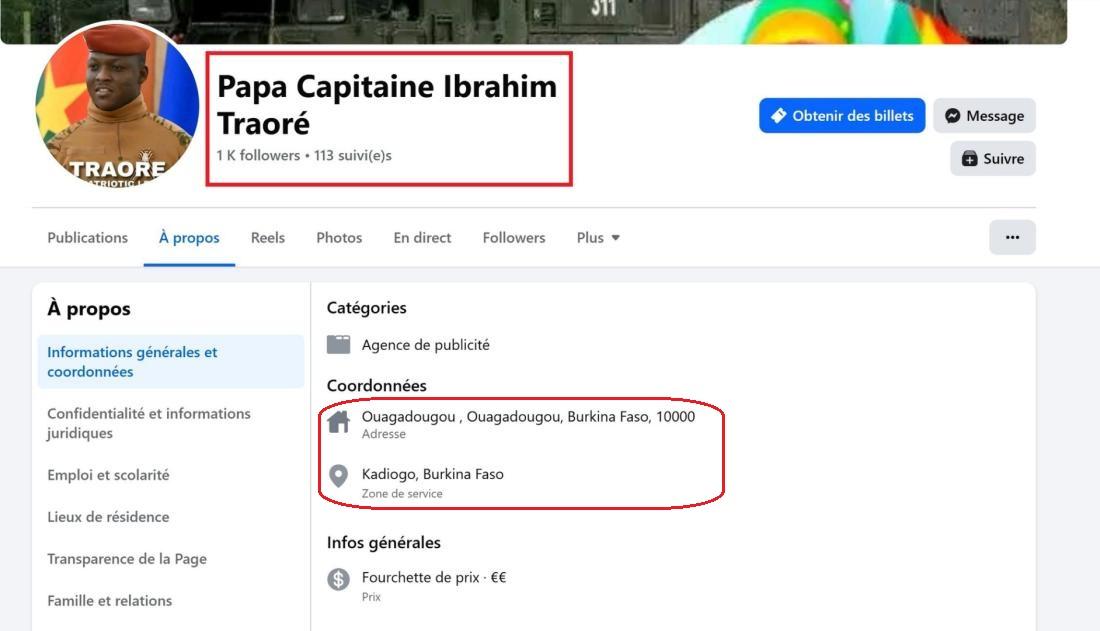This screenshot has width=1100, height=631.
Task: Click the page profile picture thumbnail
Action: click(x=116, y=107)
